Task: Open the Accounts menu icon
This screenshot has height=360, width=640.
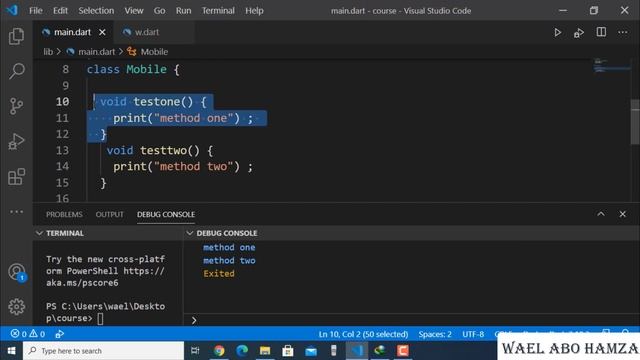Action: [17, 272]
